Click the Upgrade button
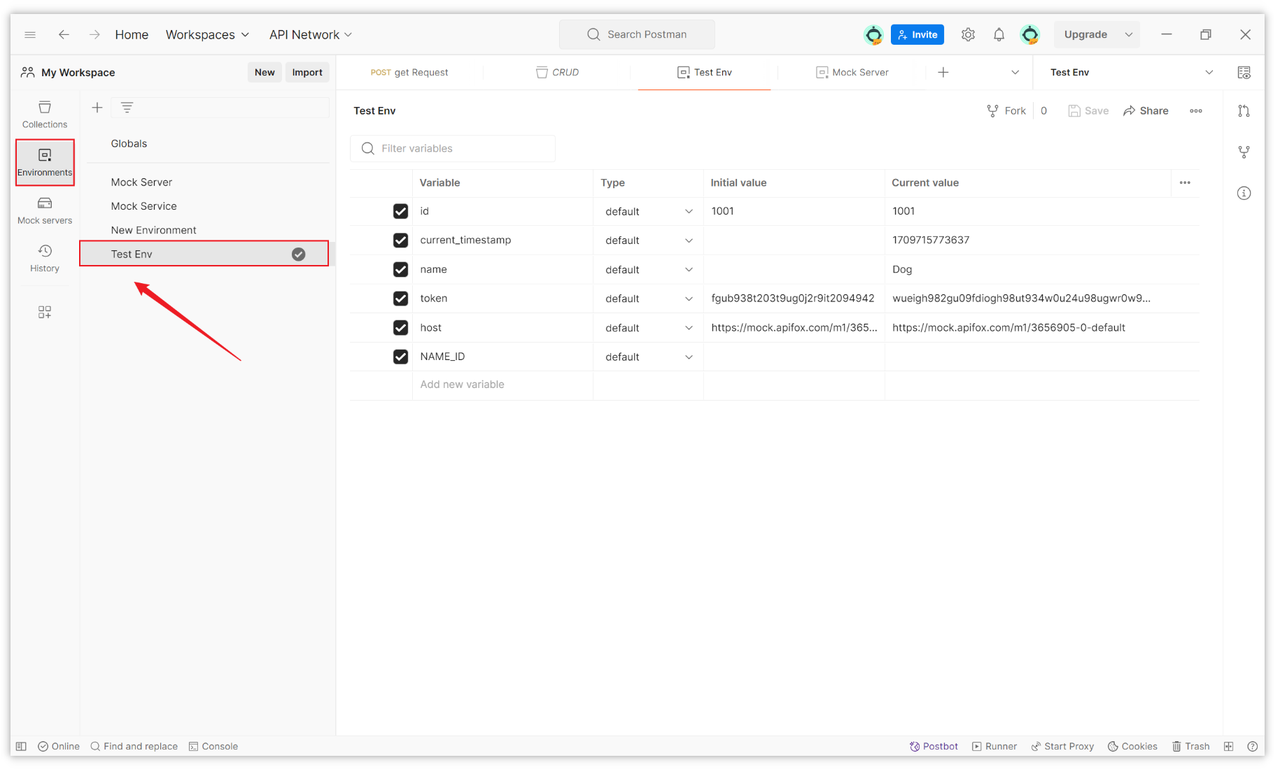Viewport: 1280px width, 774px height. click(1085, 34)
